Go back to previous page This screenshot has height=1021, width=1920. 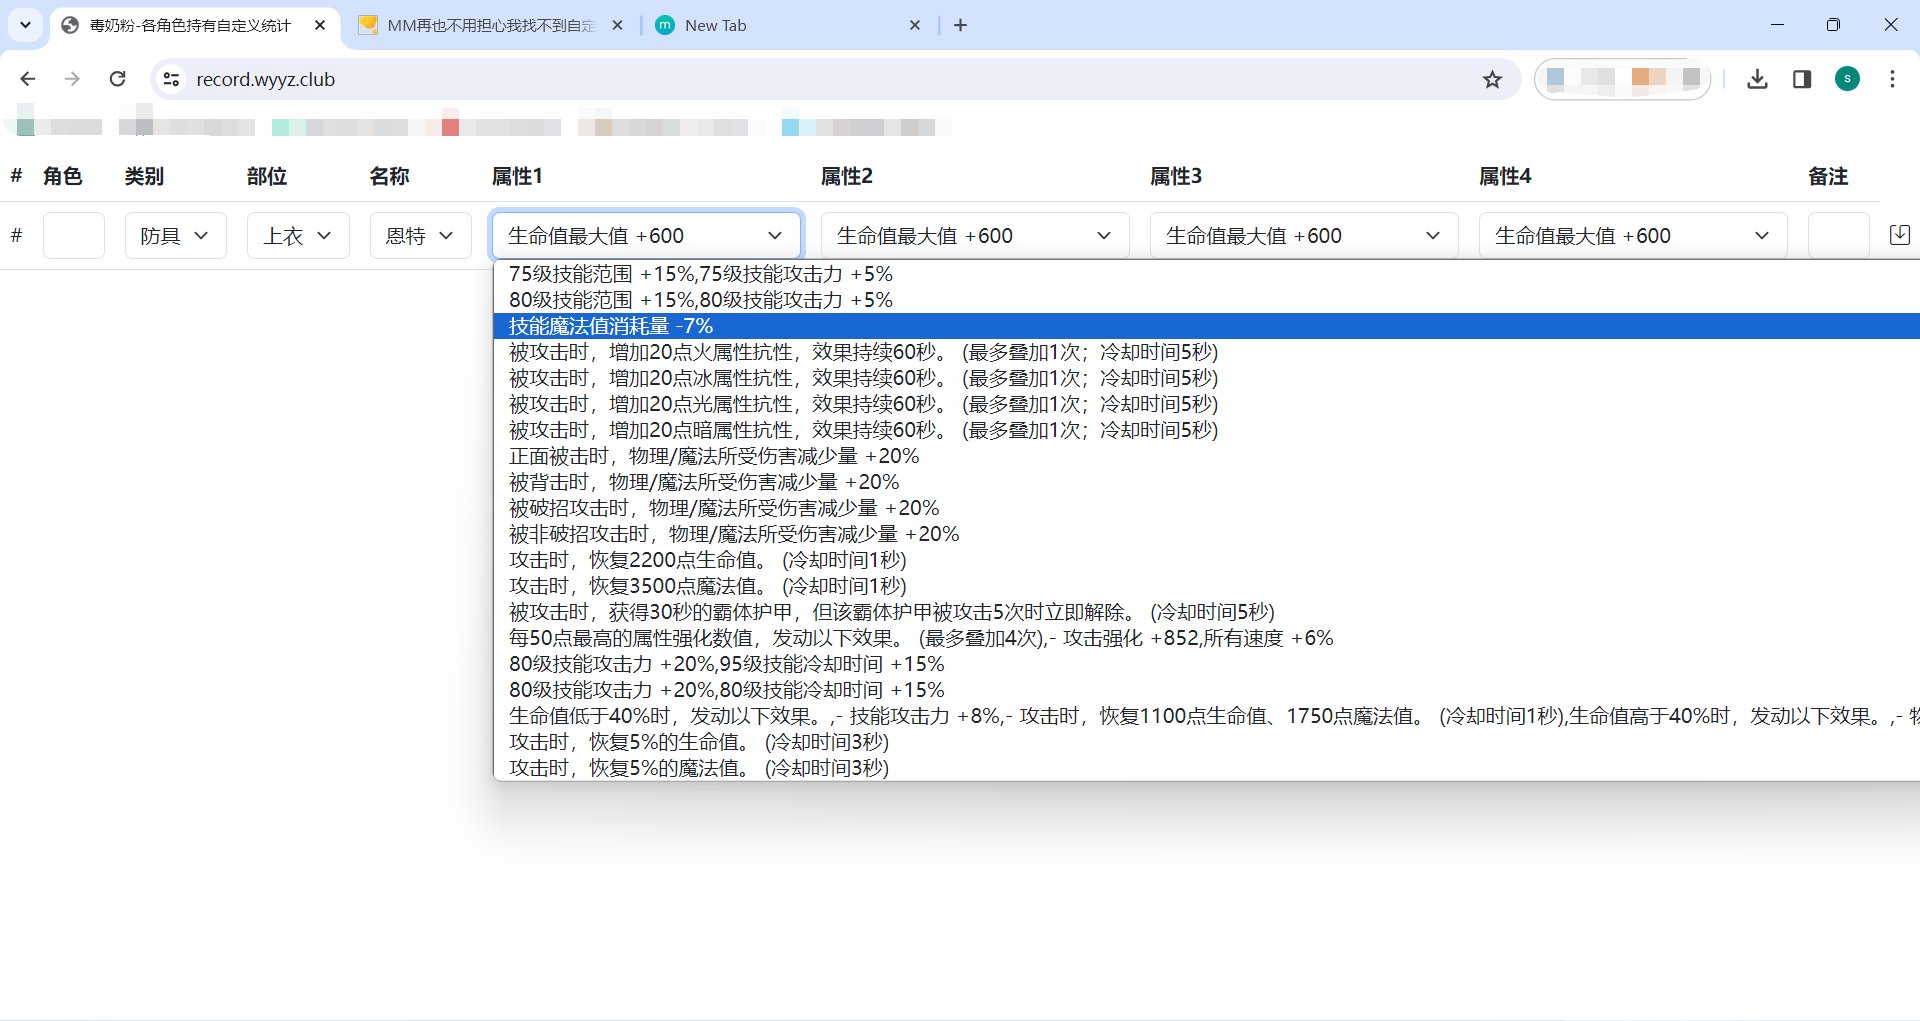click(28, 79)
